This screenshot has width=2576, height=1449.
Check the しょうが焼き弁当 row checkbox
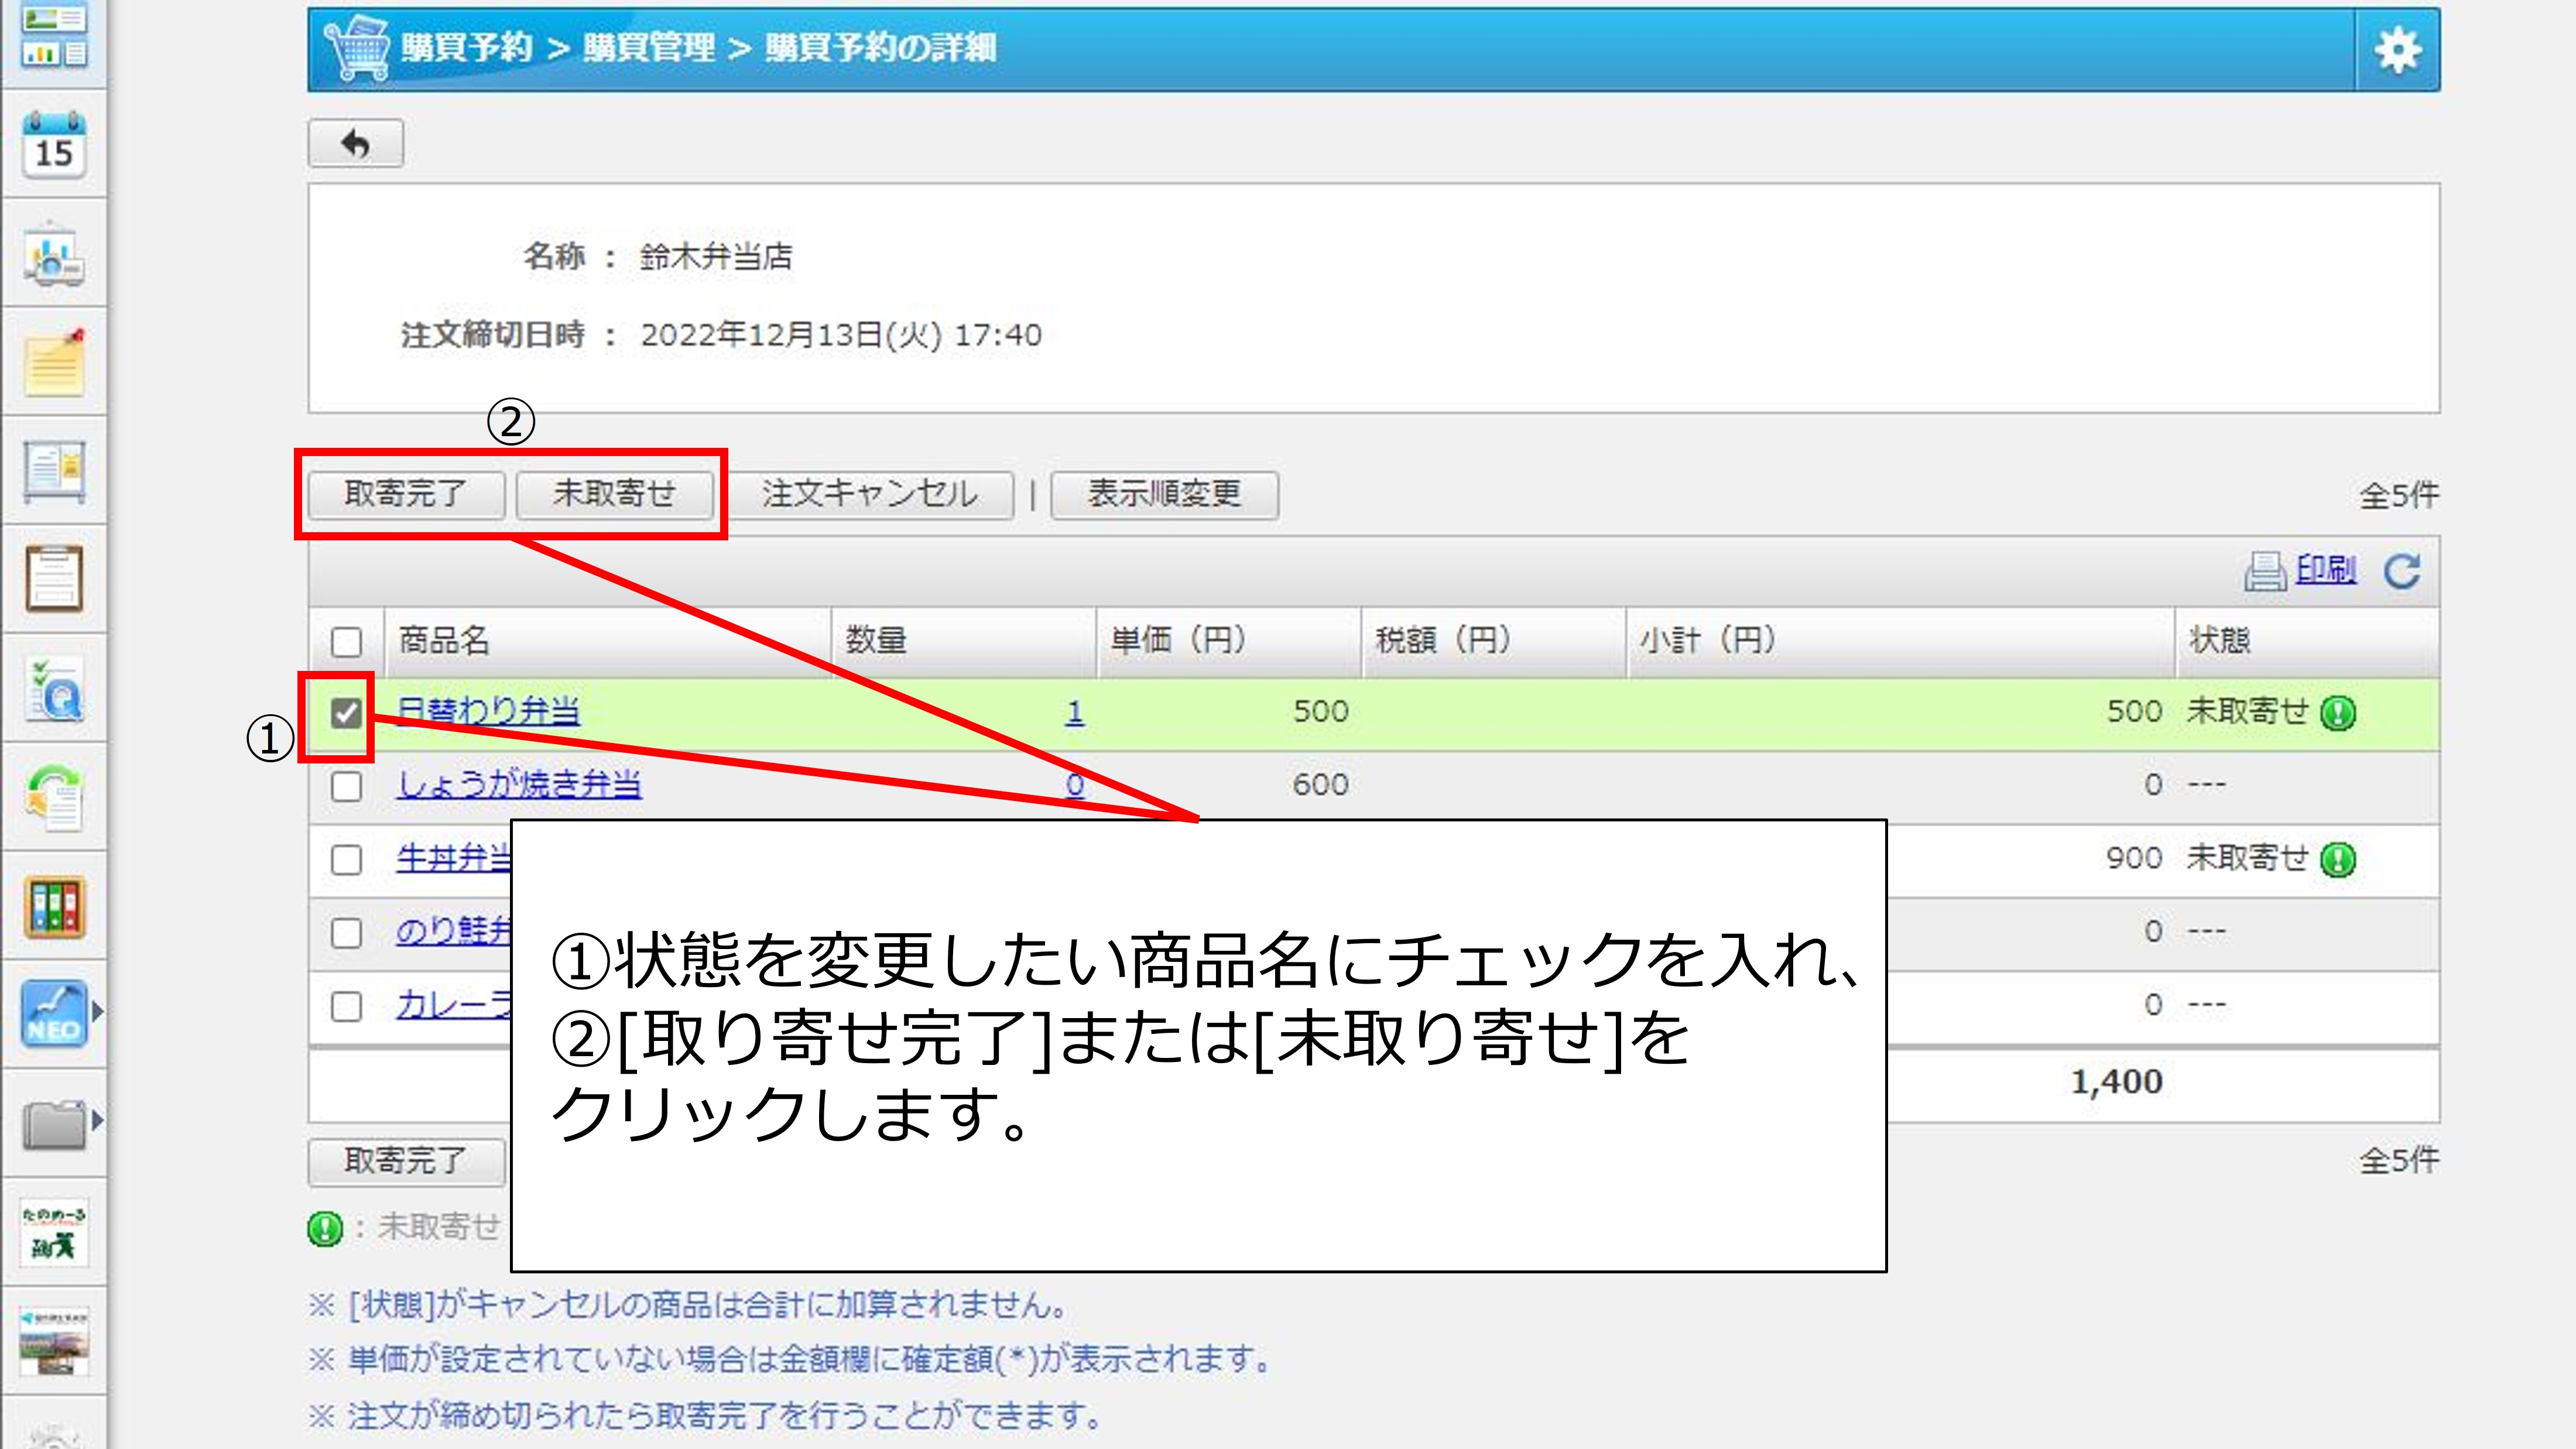346,786
